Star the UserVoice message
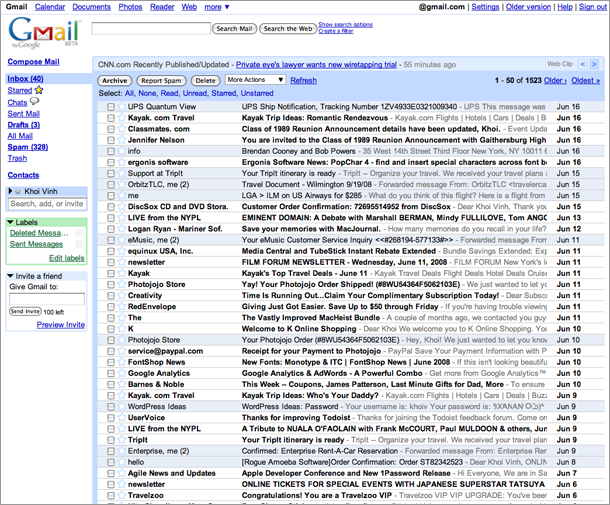 (122, 417)
